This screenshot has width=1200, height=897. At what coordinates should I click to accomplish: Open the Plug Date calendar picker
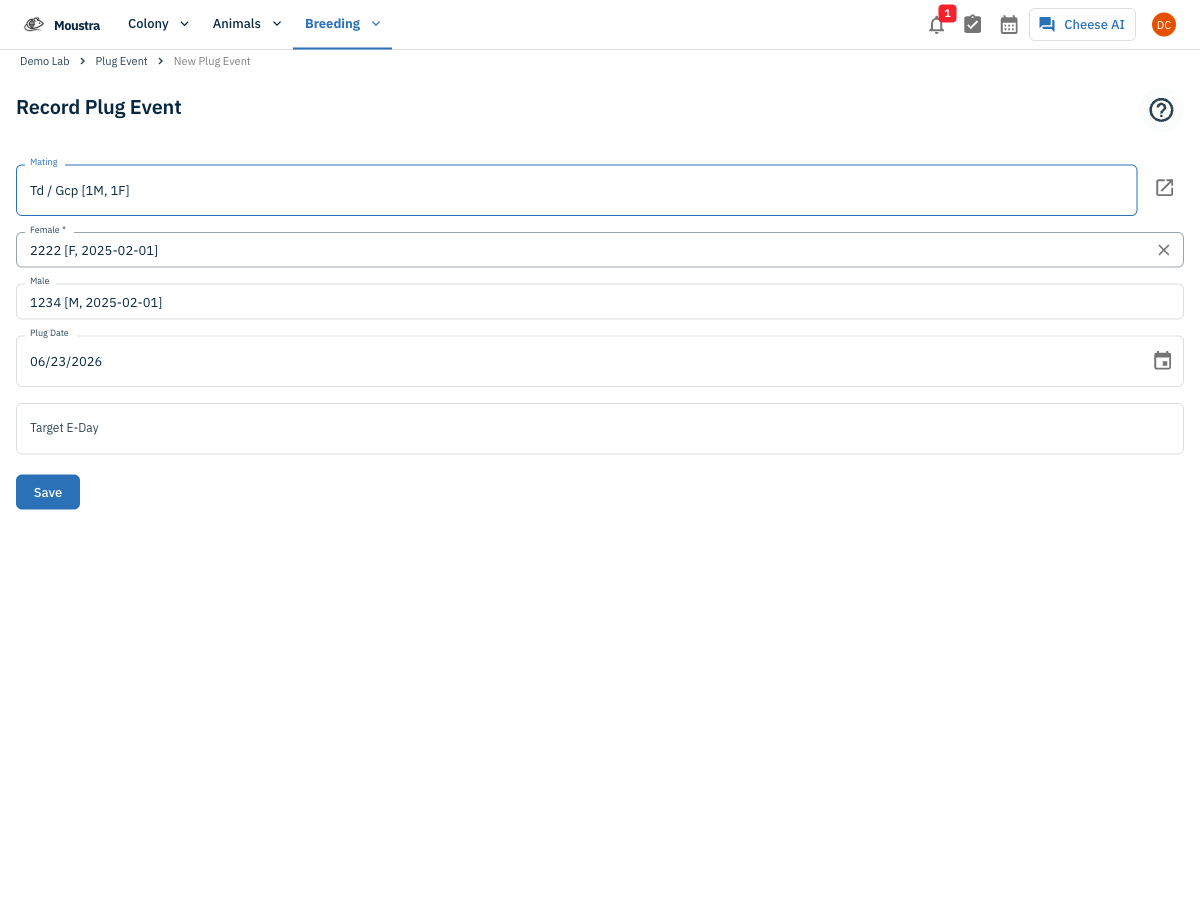point(1162,361)
